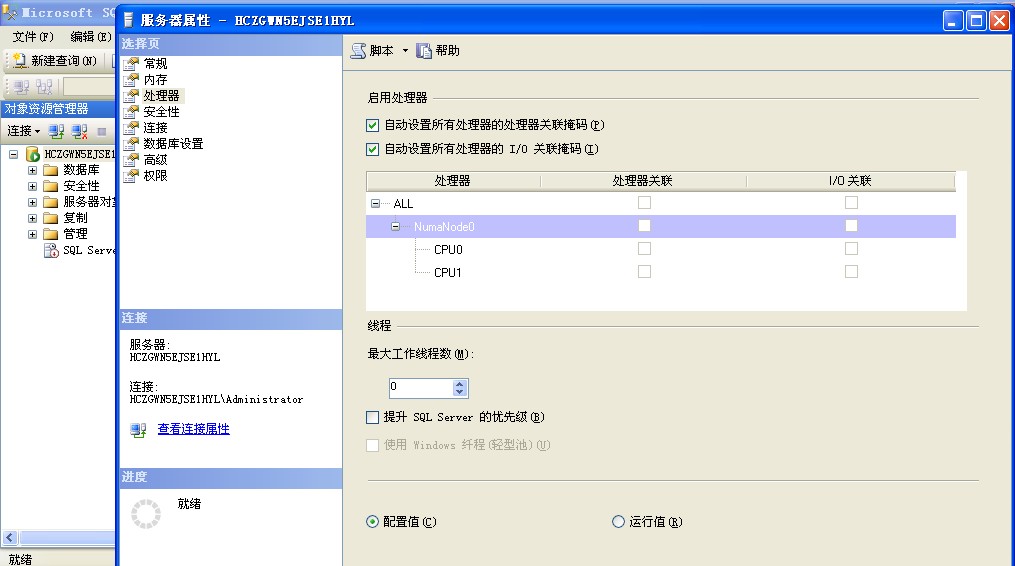Click the disconnect server icon in Object Explorer
The image size is (1015, 566).
[79, 131]
